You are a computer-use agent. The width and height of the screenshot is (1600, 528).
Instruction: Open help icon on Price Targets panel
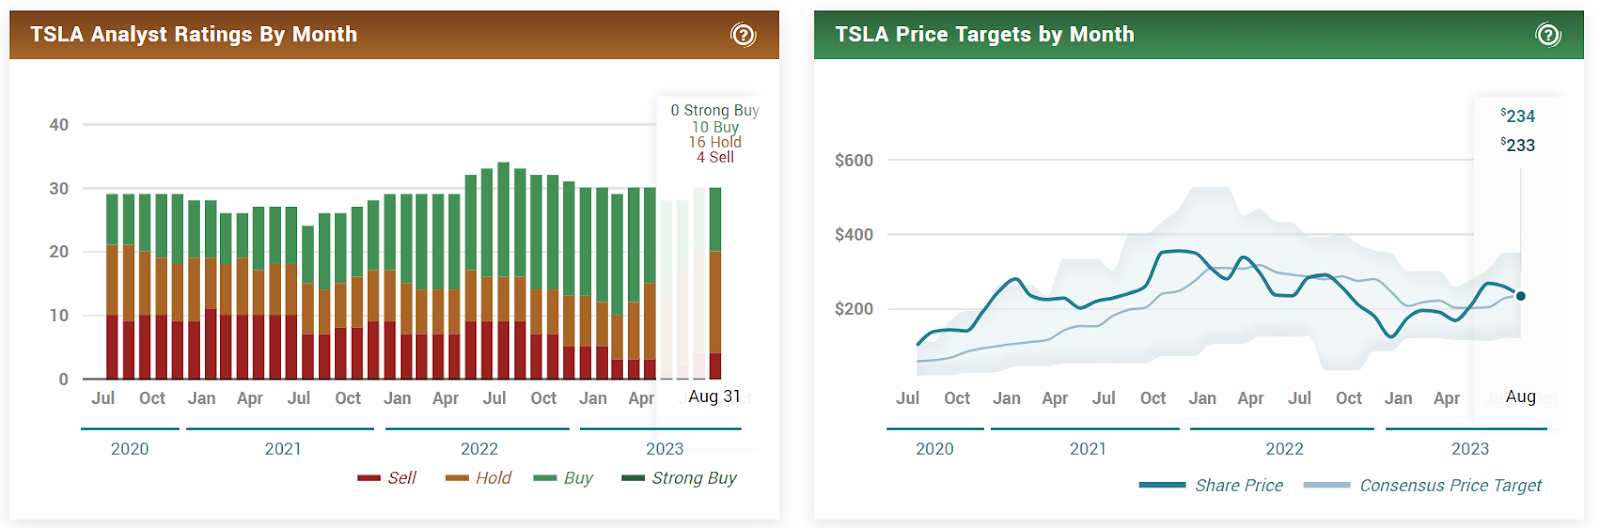1548,35
